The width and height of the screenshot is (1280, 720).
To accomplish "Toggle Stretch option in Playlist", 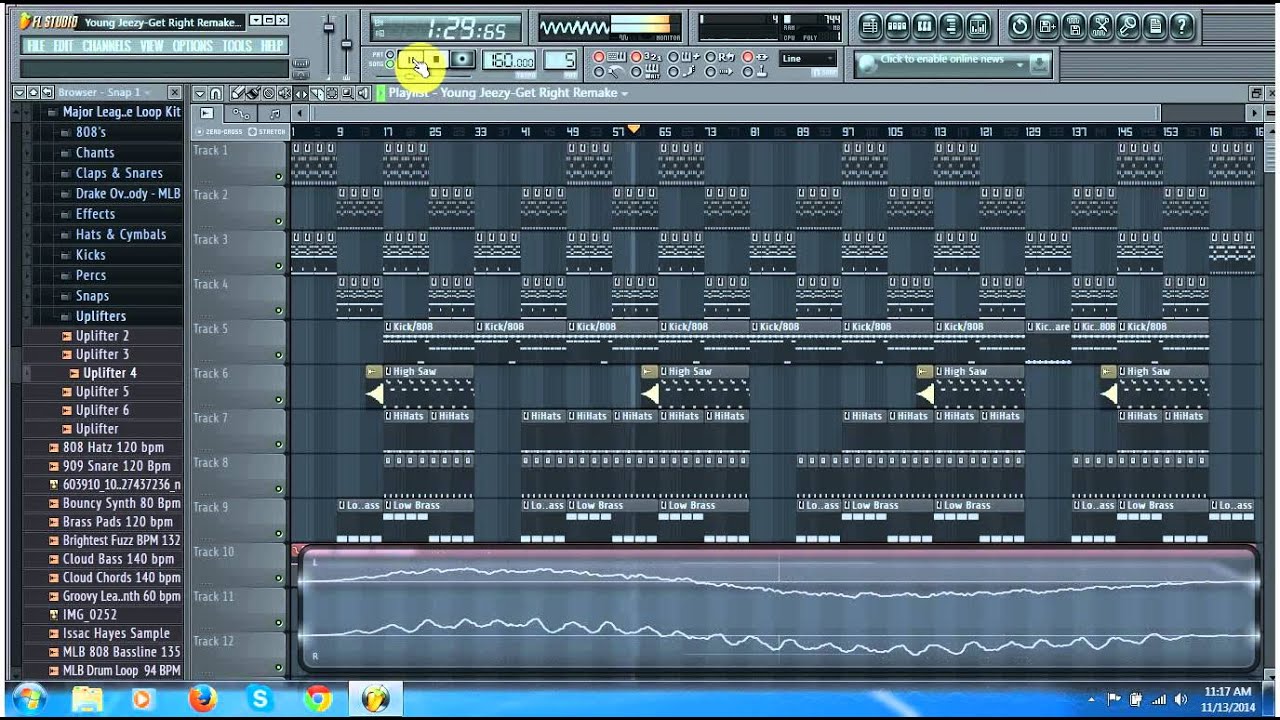I will (x=266, y=131).
